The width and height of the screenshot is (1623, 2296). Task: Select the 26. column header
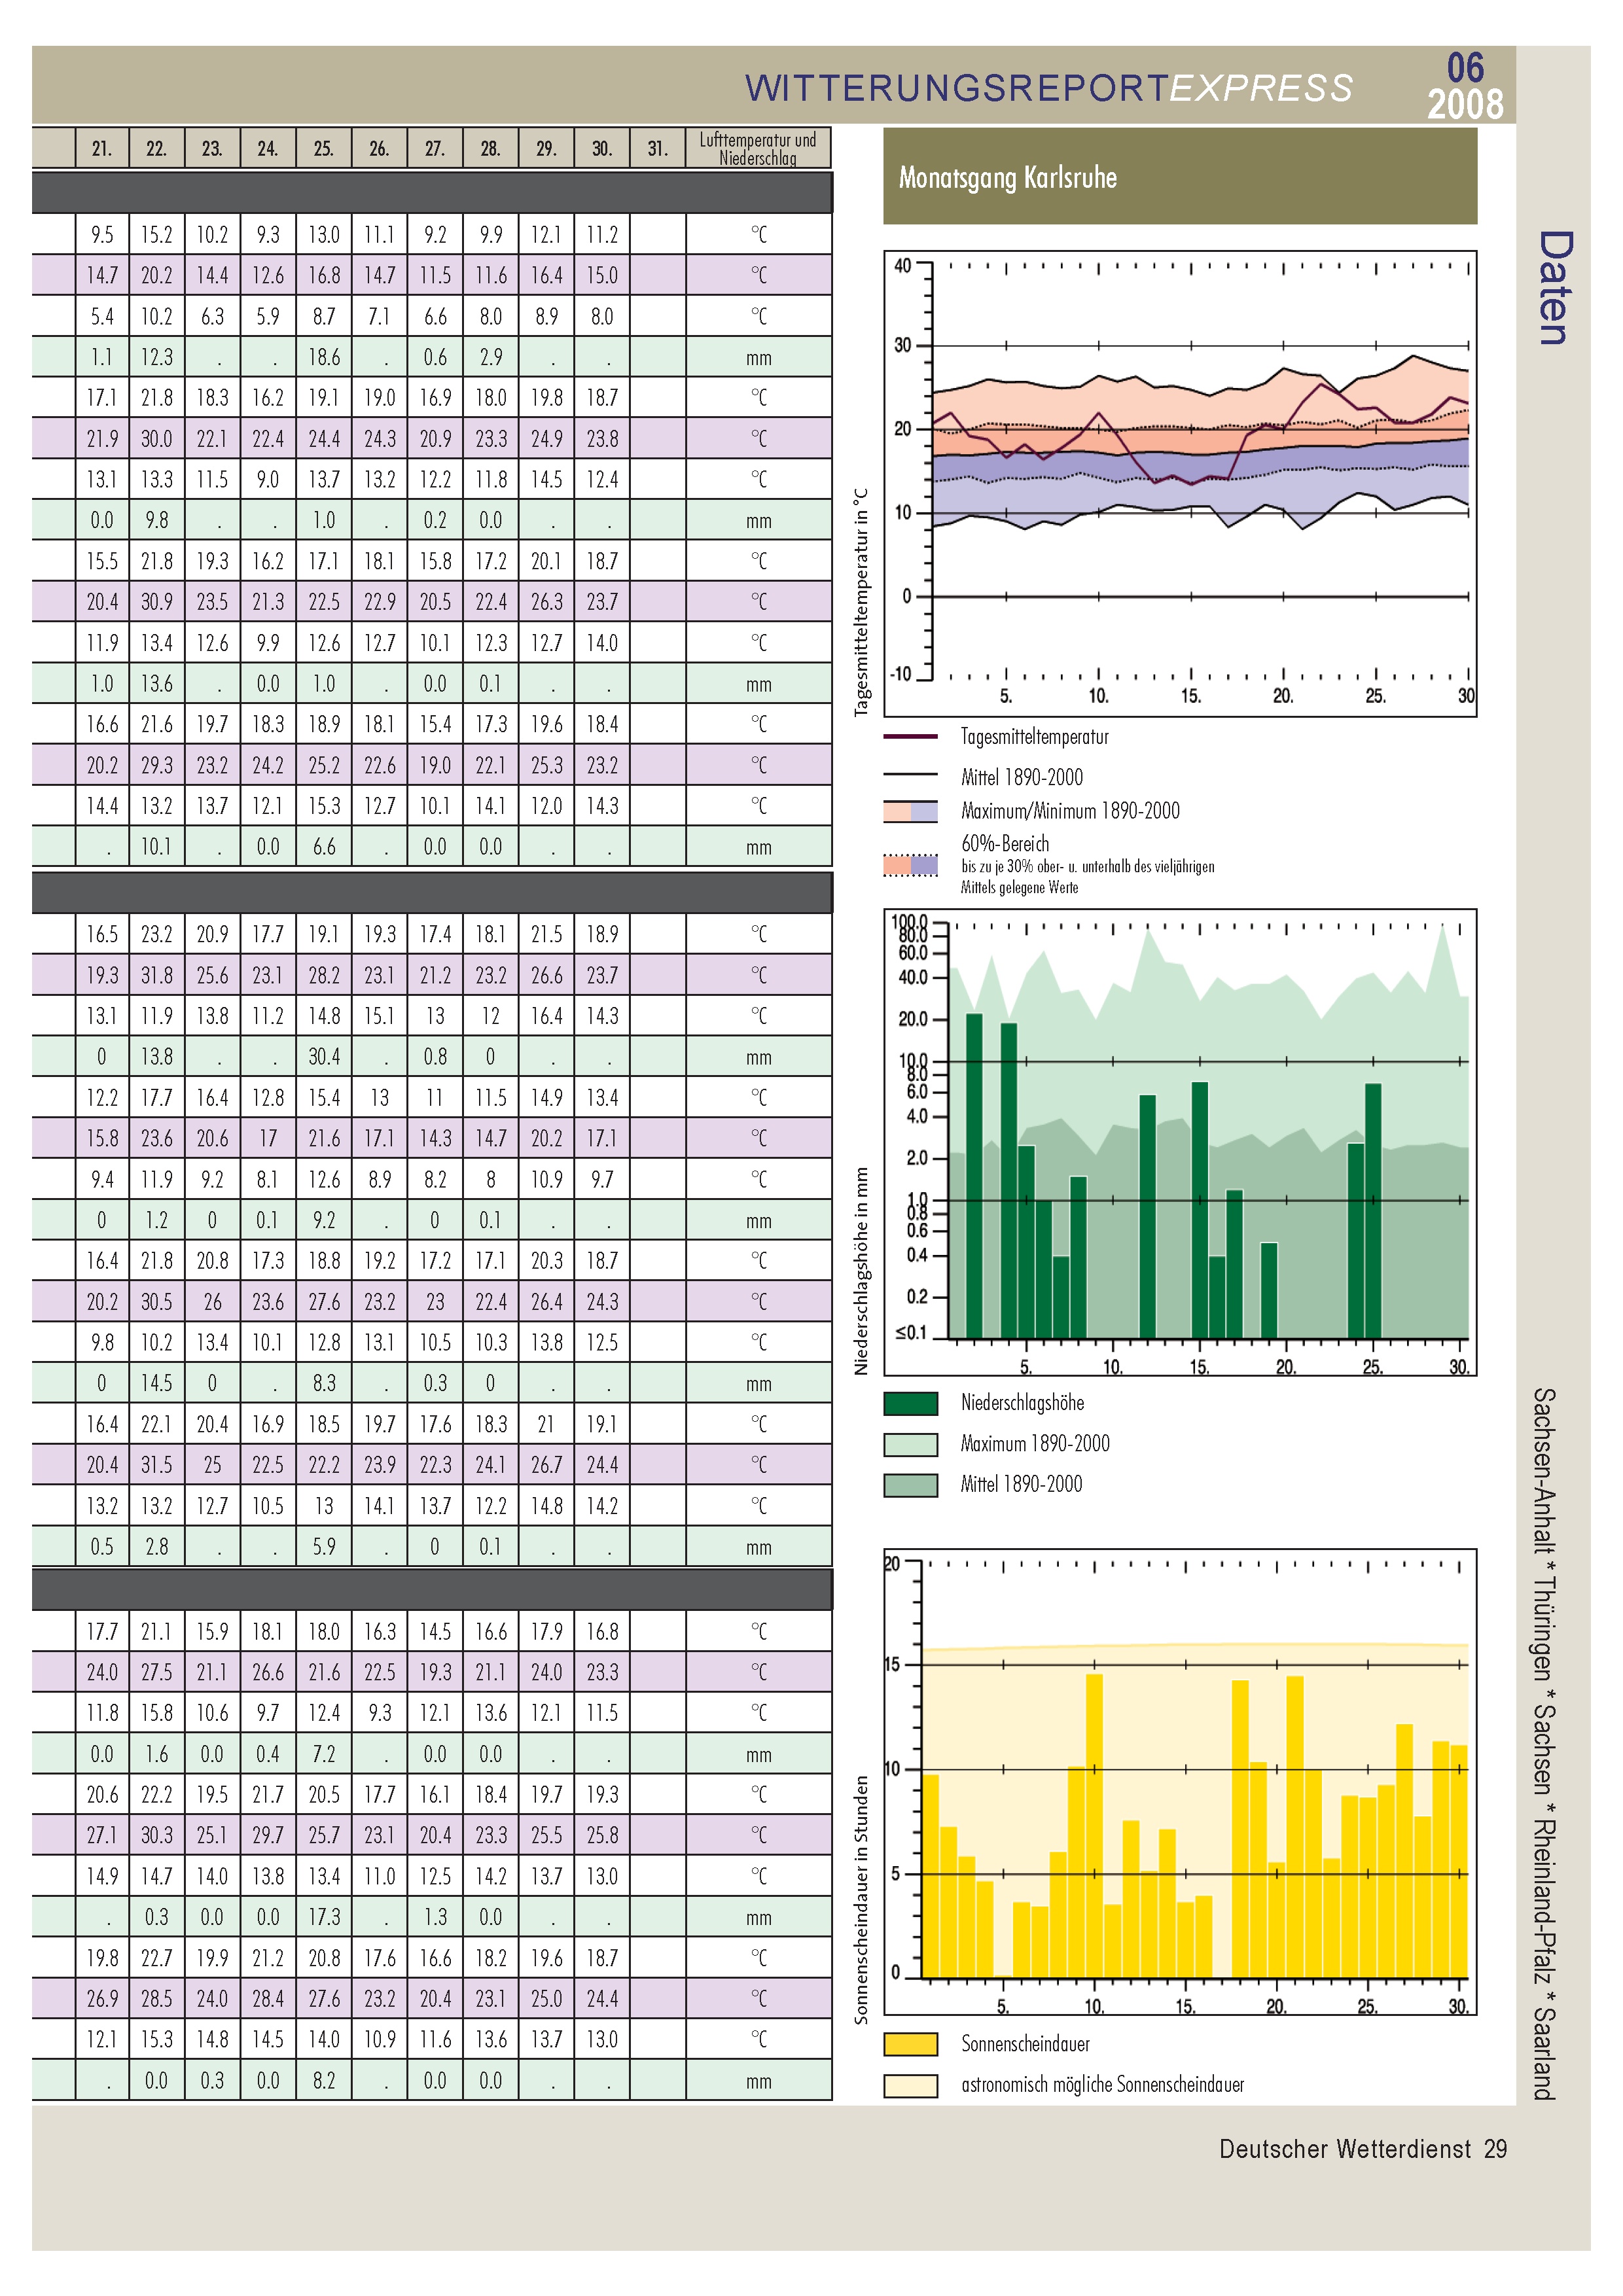379,148
